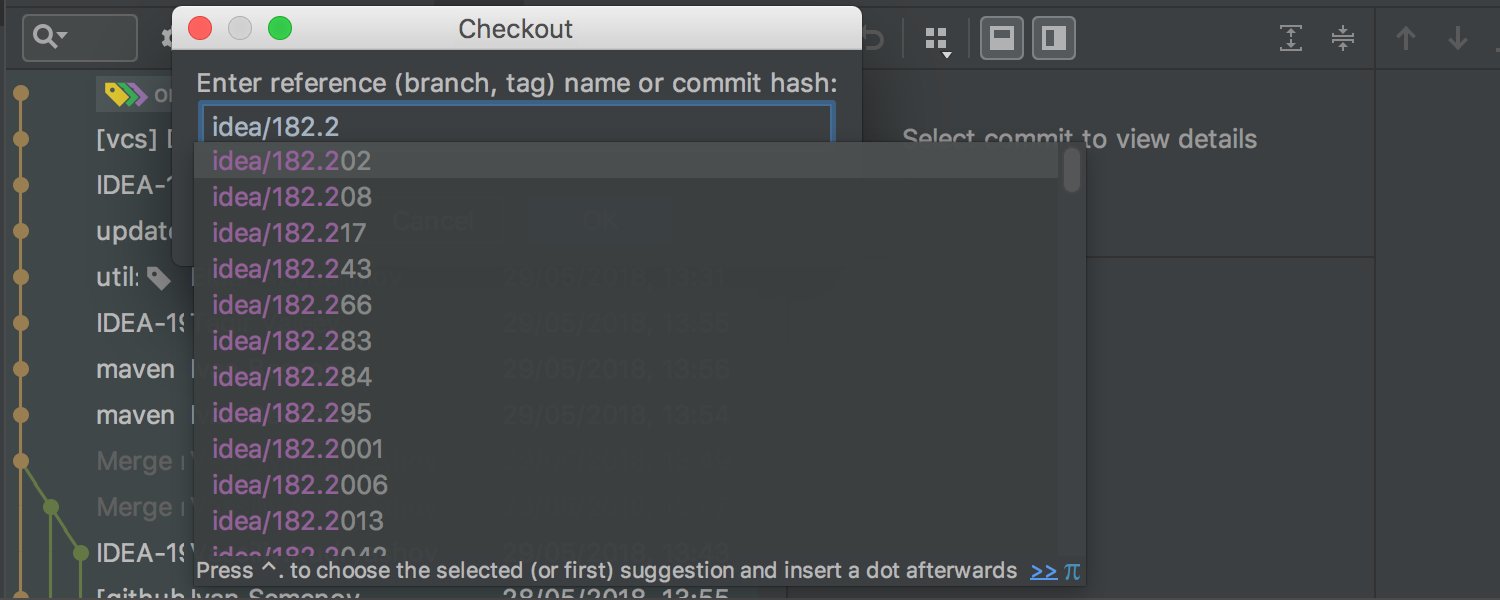
Task: Click the tag icon beside util commit
Action: [x=158, y=278]
